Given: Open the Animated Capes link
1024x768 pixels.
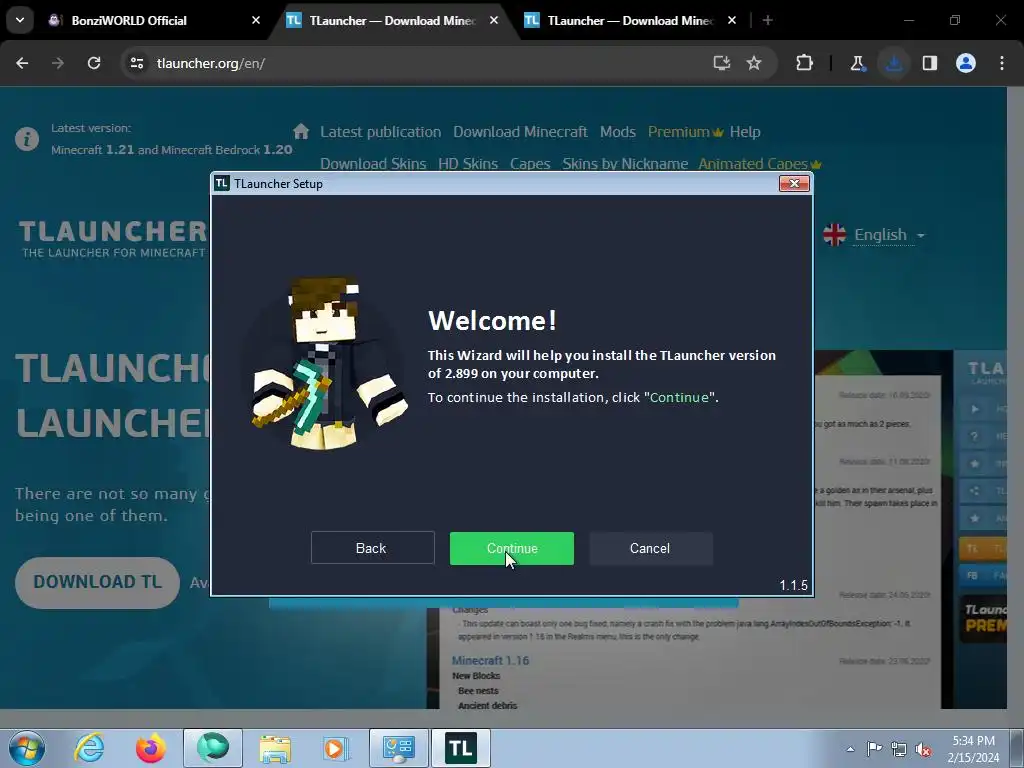Looking at the screenshot, I should pyautogui.click(x=760, y=163).
